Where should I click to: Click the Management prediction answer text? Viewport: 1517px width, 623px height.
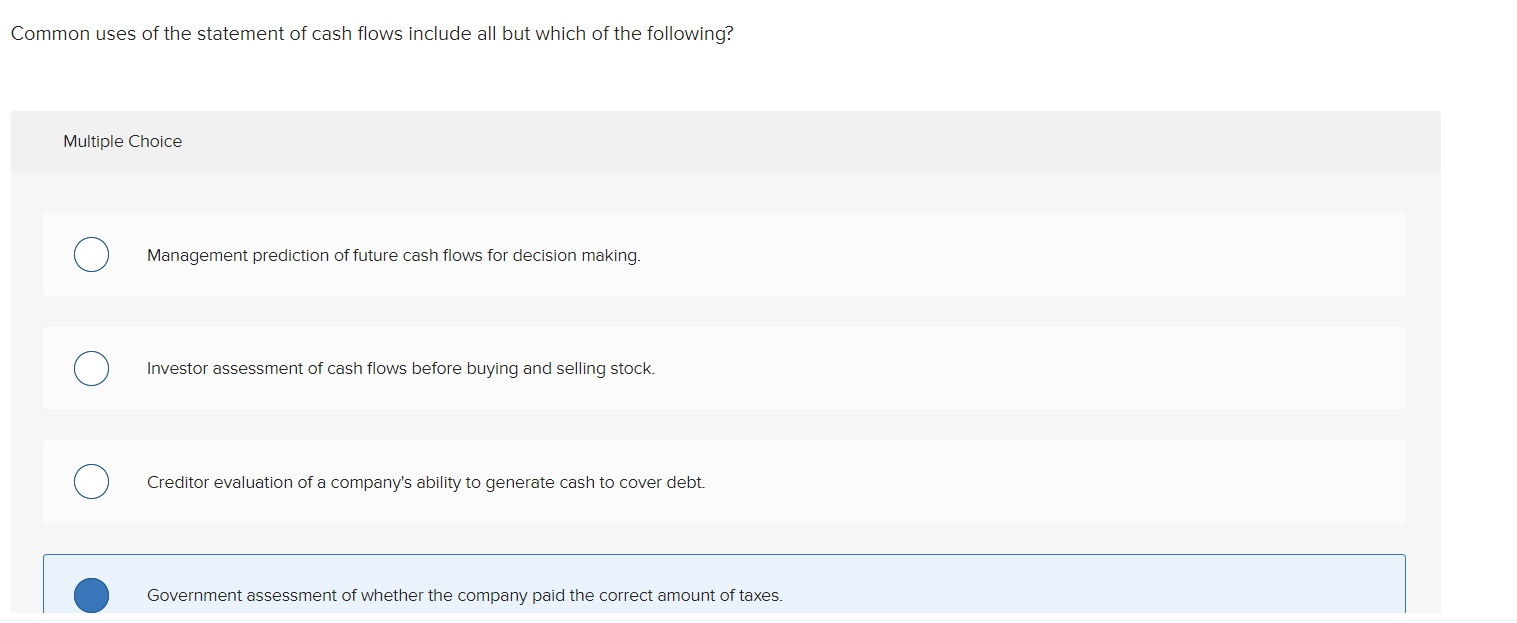click(x=393, y=256)
